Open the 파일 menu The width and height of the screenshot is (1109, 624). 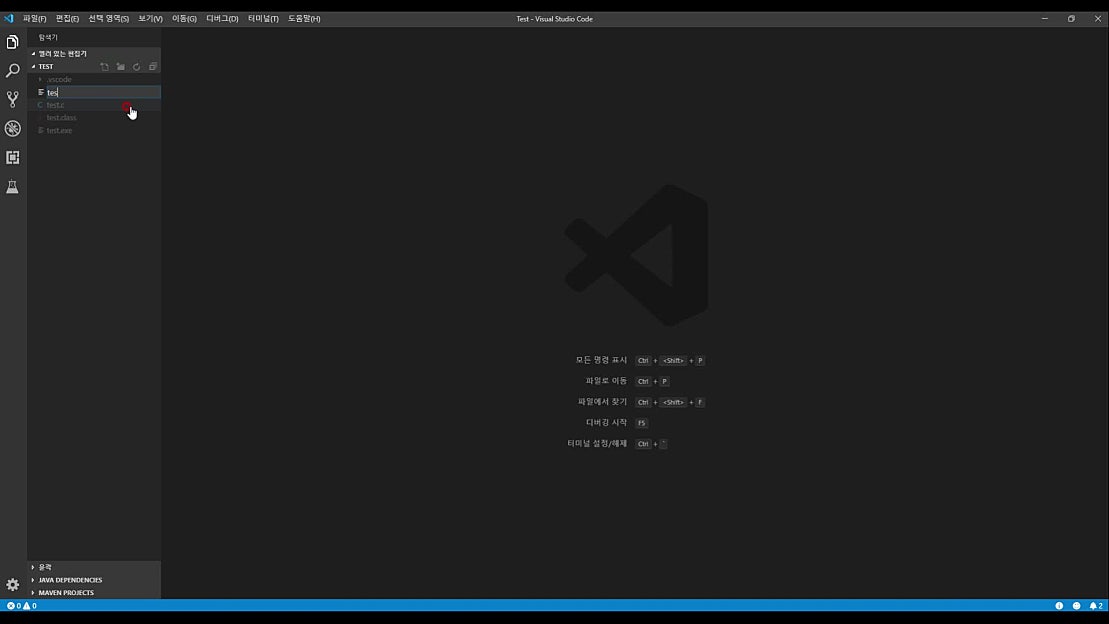tap(33, 17)
